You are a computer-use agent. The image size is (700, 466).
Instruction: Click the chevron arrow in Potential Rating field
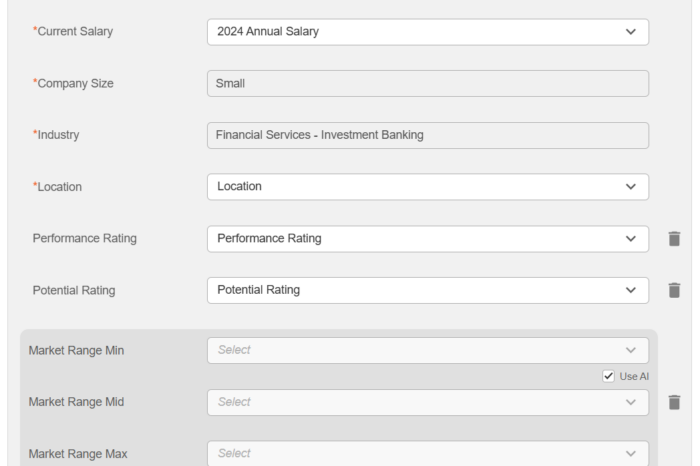coord(629,290)
